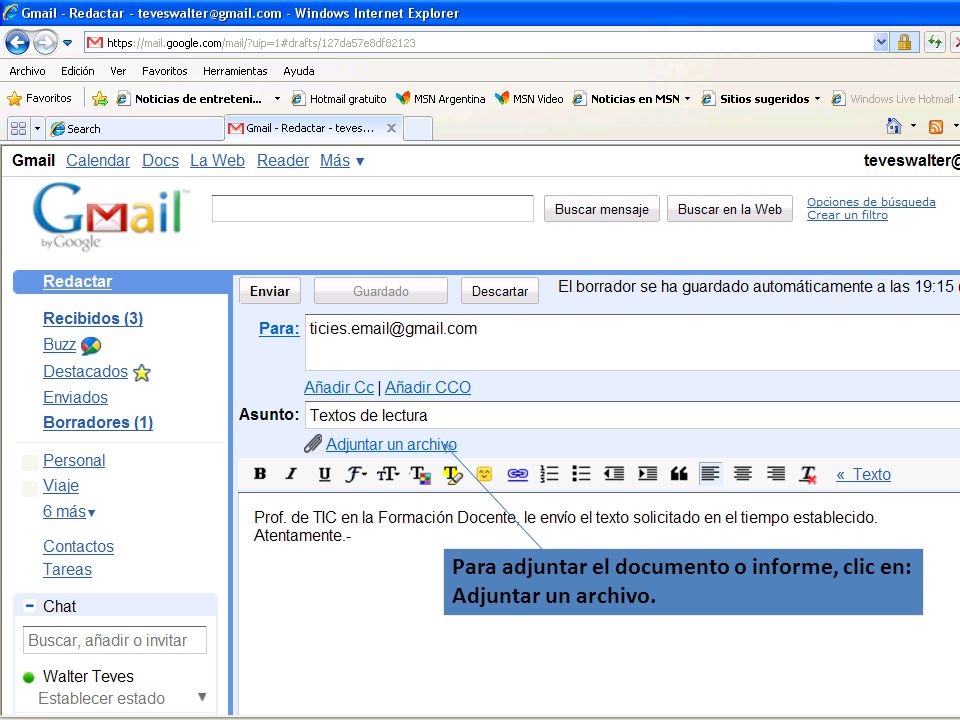Screen dimensions: 960x720
Task: Switch to plain text with « Texto
Action: [863, 474]
